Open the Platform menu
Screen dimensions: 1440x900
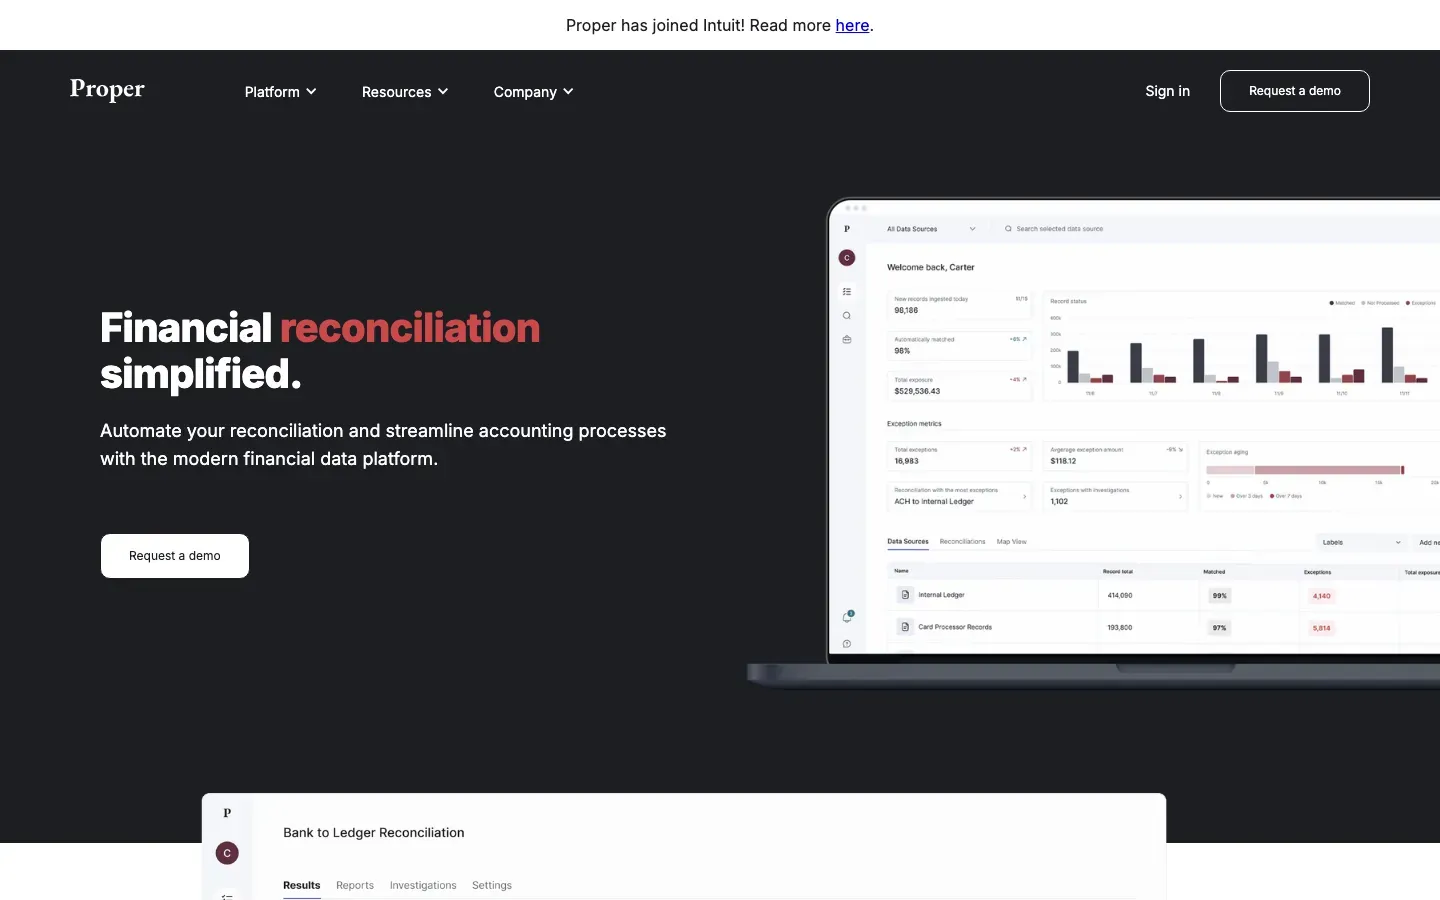[x=280, y=92]
